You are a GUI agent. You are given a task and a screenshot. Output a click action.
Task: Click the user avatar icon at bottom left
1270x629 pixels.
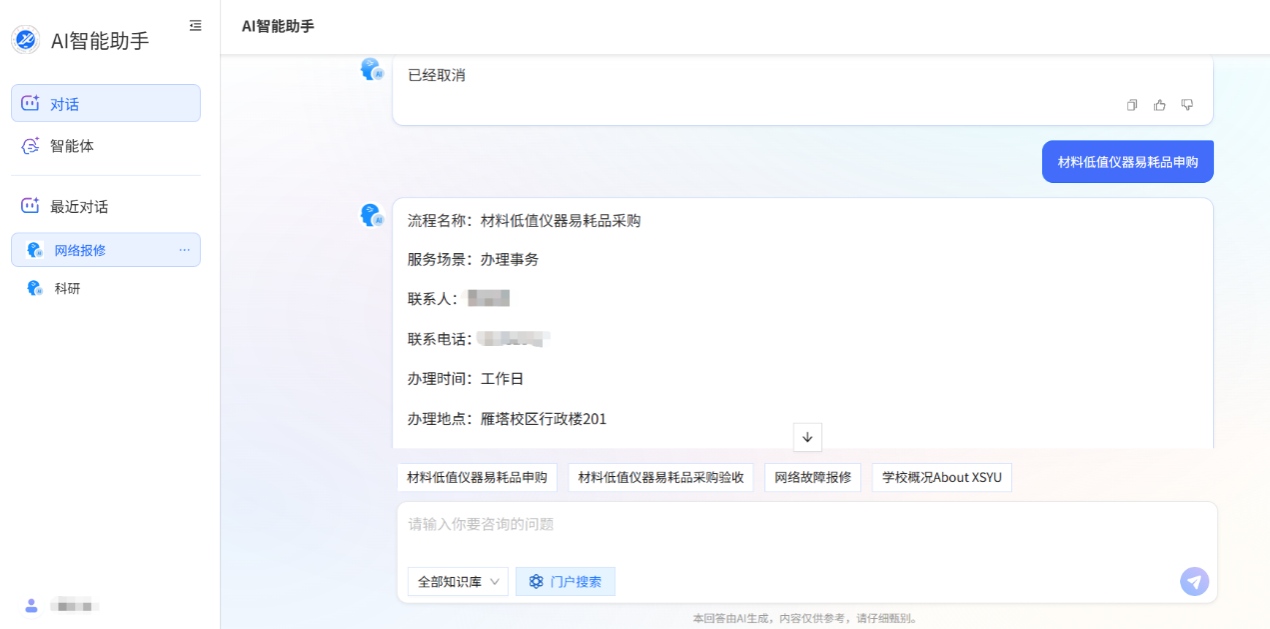point(31,605)
